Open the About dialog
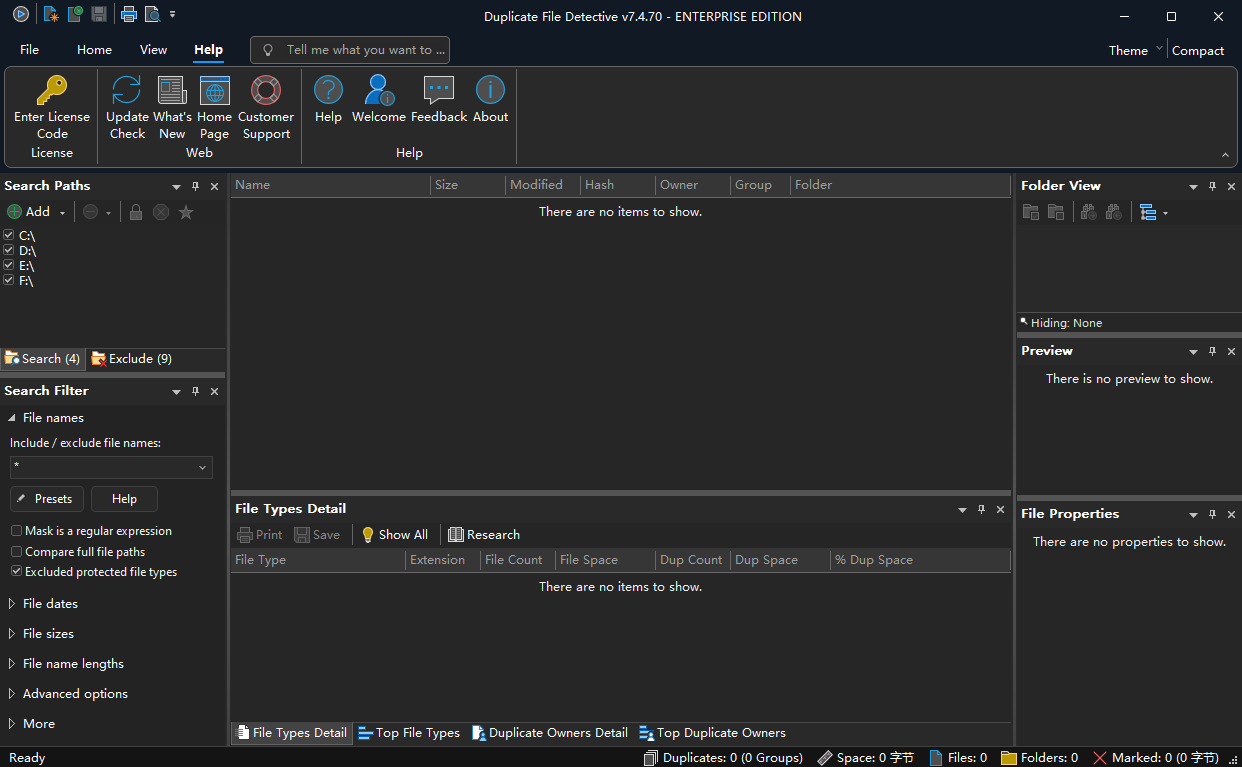This screenshot has width=1242, height=767. point(490,100)
